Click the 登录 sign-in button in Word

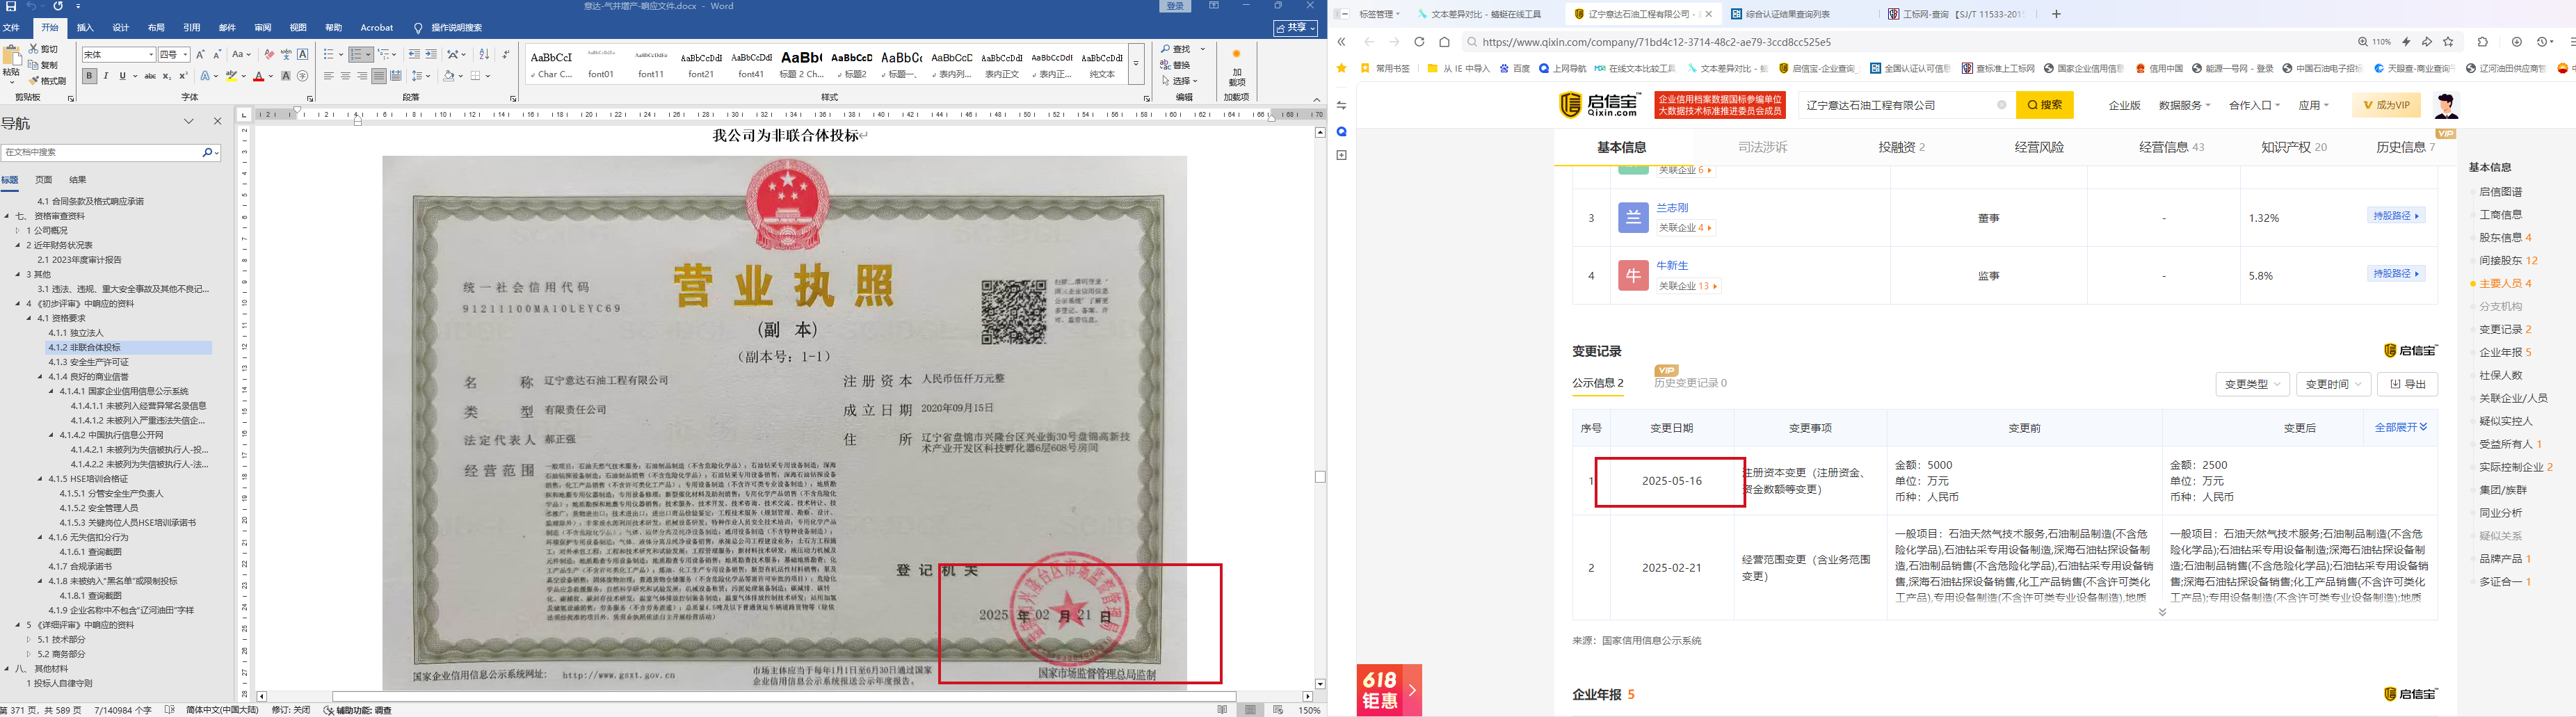[x=1176, y=6]
